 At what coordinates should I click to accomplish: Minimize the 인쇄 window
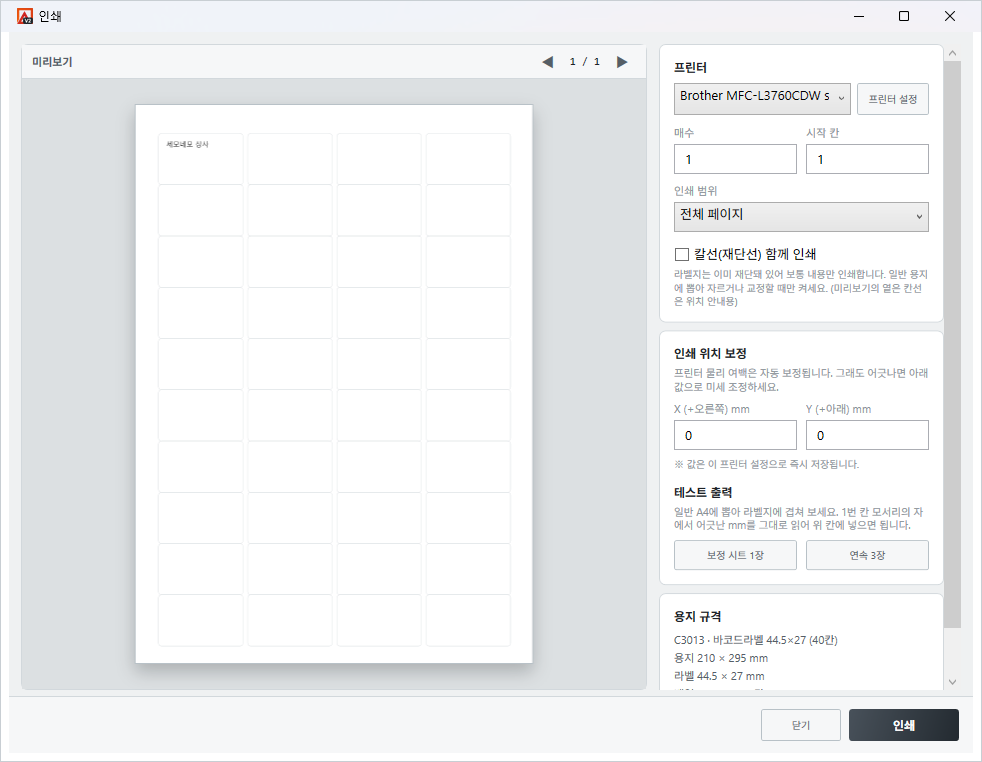click(x=859, y=16)
